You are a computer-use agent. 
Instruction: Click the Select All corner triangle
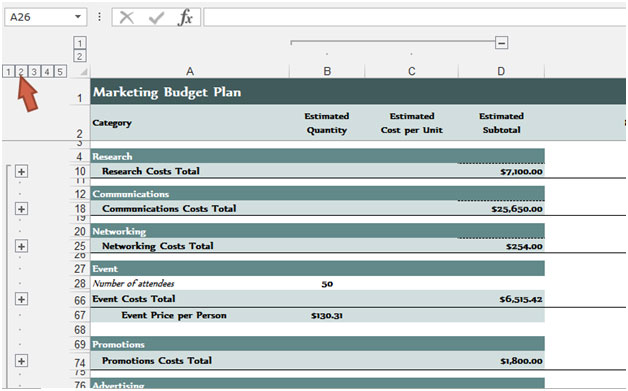pyautogui.click(x=83, y=72)
